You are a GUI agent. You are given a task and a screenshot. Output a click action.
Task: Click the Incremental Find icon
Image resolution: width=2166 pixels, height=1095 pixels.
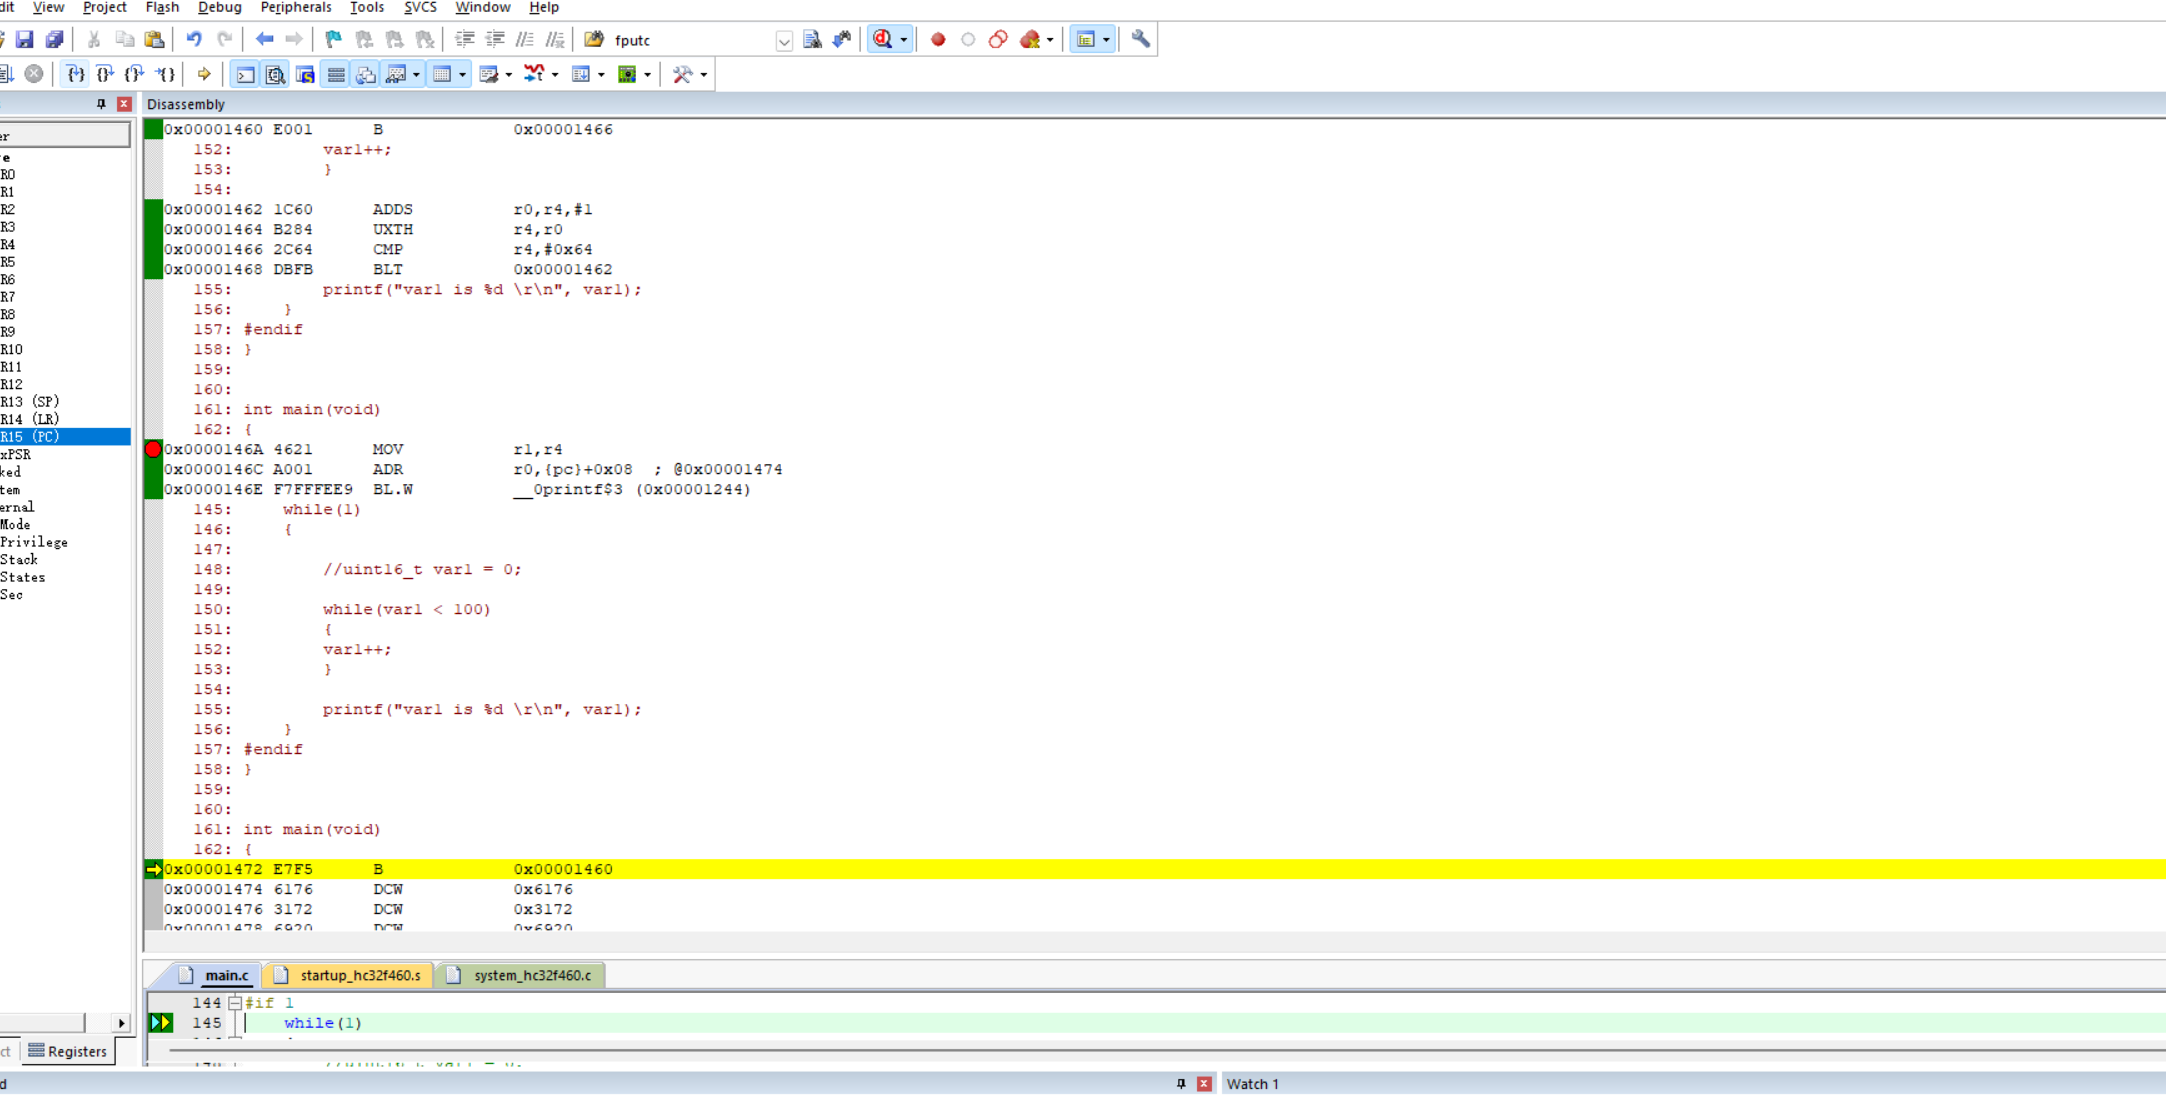point(842,39)
